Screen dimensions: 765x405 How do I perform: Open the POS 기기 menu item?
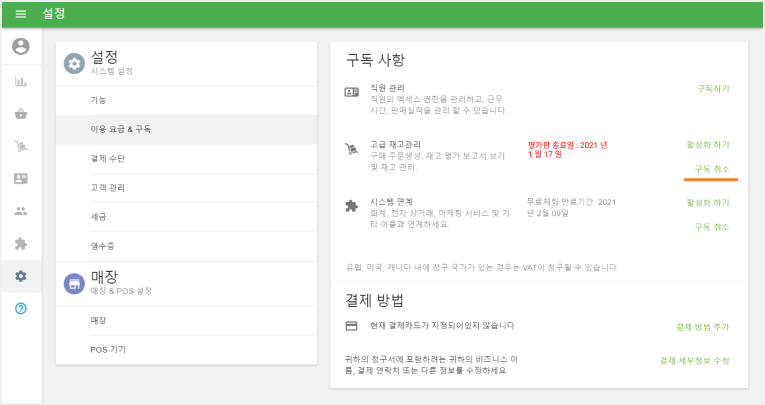coord(186,350)
